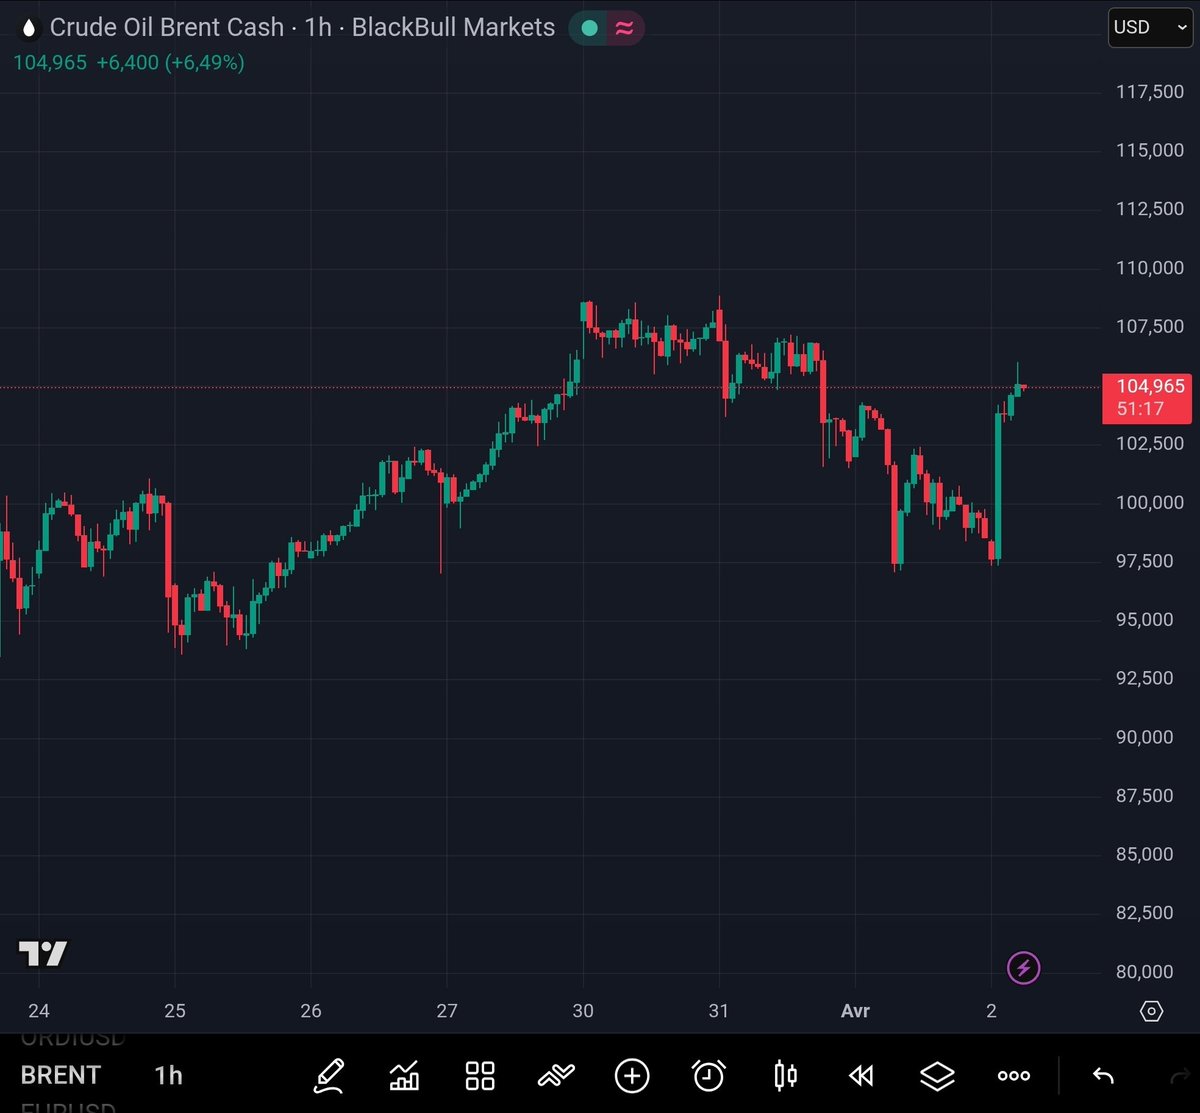Tap the purple lightning bolt icon

(1023, 968)
